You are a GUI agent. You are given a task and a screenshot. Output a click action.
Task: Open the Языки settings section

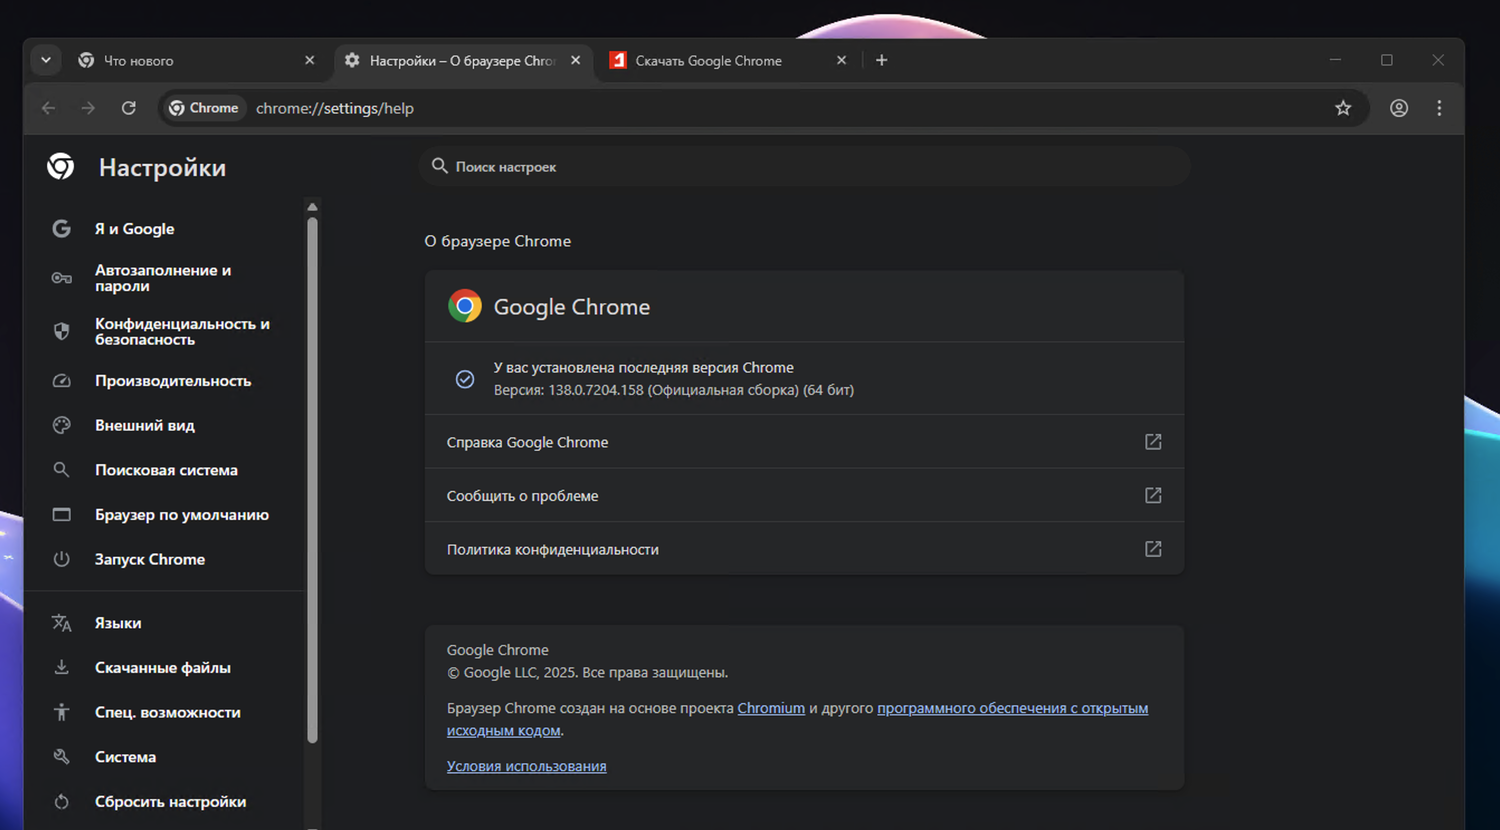pos(117,623)
